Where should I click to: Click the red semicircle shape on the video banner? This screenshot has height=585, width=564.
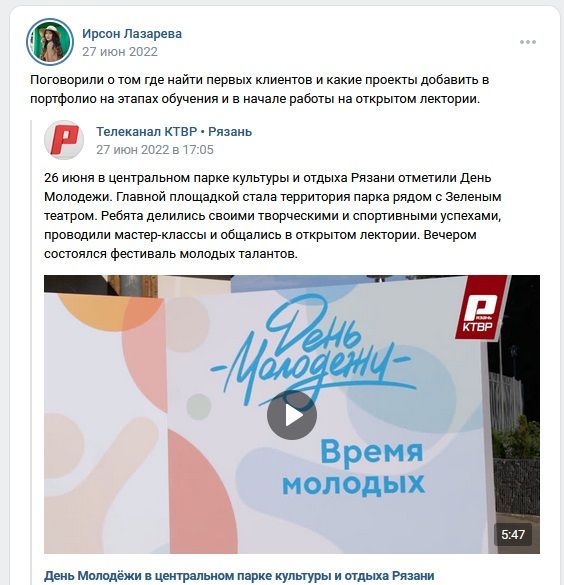(201, 491)
